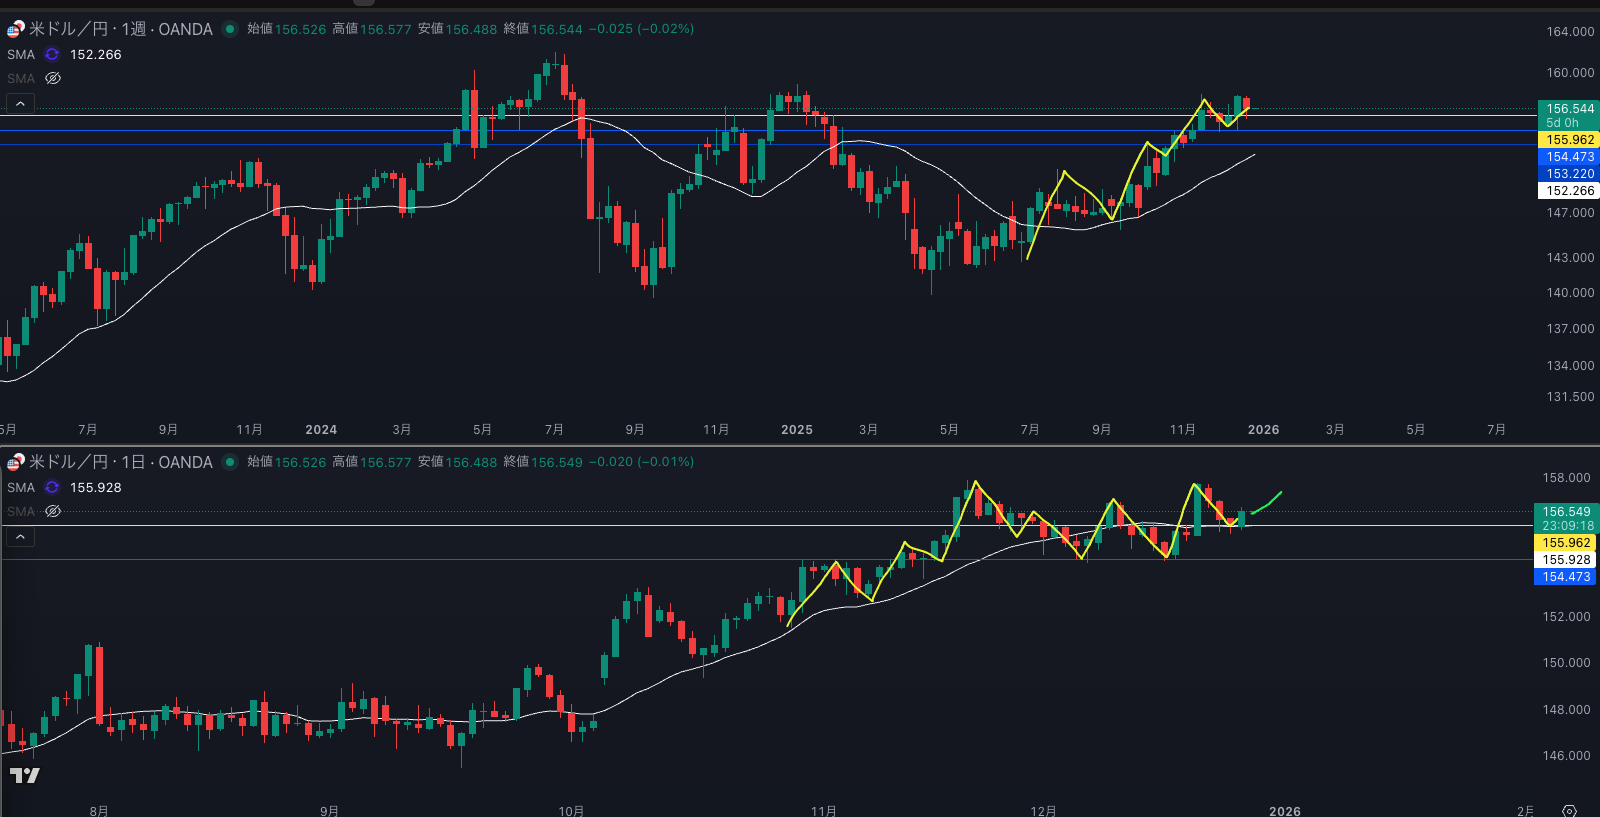The height and width of the screenshot is (817, 1600).
Task: Click the 2026 label on weekly time axis
Action: (1263, 430)
